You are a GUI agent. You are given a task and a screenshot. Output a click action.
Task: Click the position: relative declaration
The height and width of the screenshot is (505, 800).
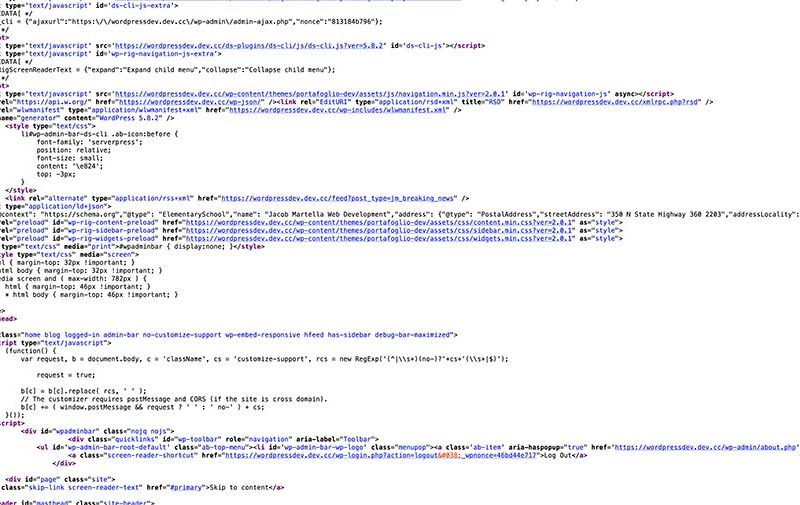pyautogui.click(x=73, y=150)
